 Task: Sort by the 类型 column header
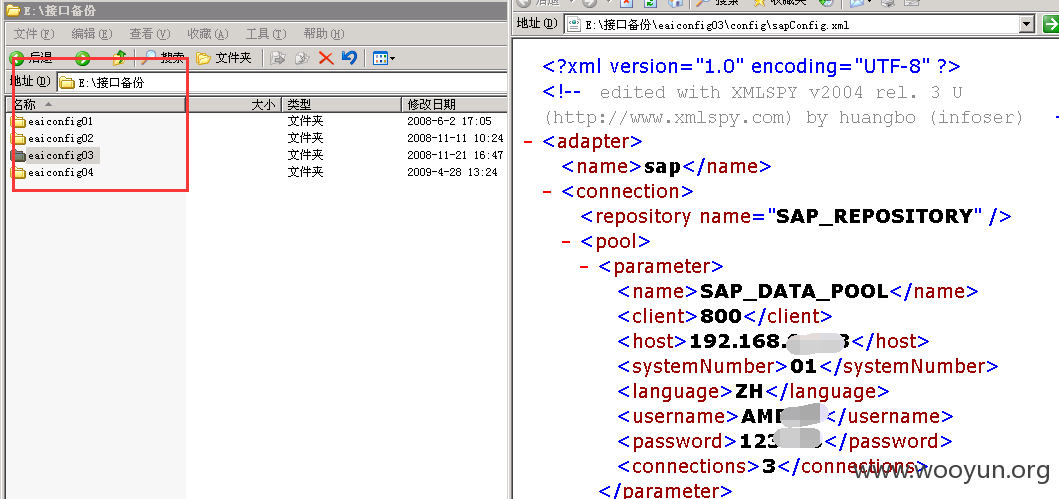340,105
